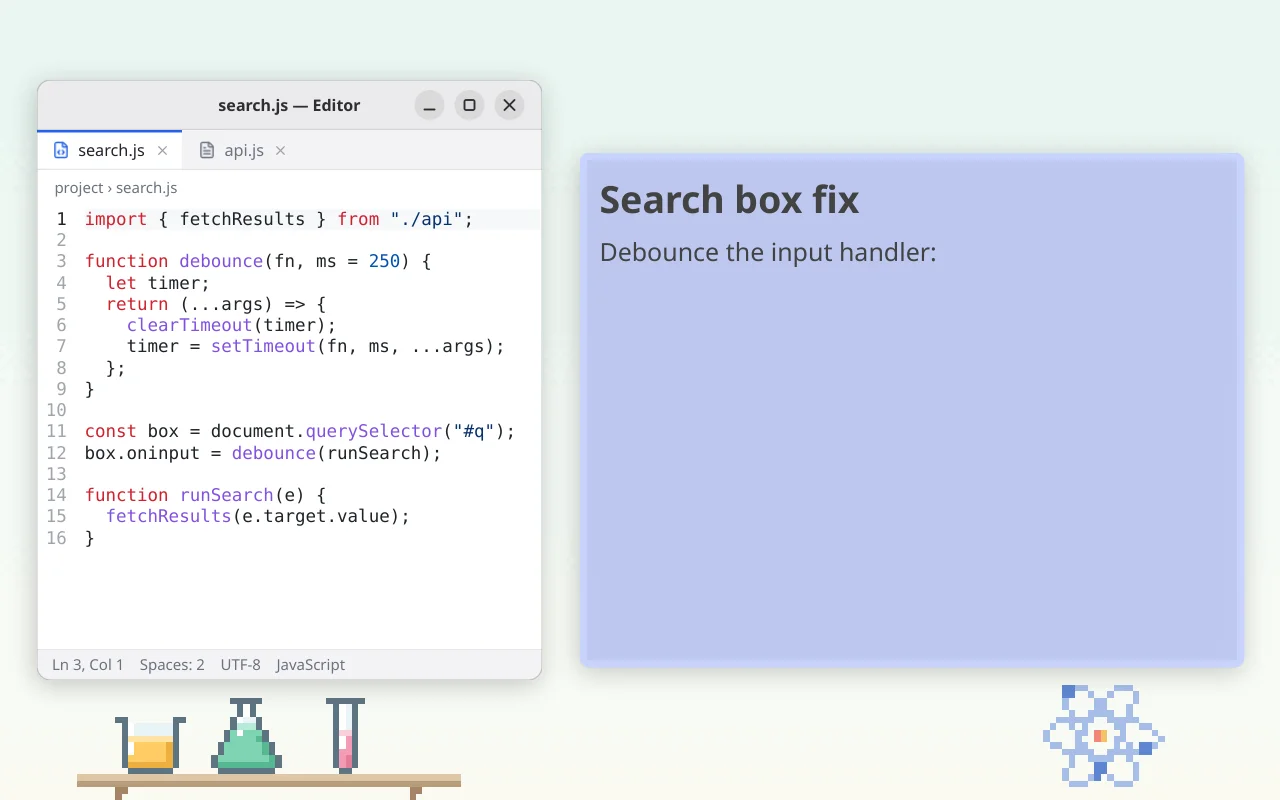Open the 'Spaces: 2' indentation setting
This screenshot has width=1280, height=800.
(x=172, y=665)
